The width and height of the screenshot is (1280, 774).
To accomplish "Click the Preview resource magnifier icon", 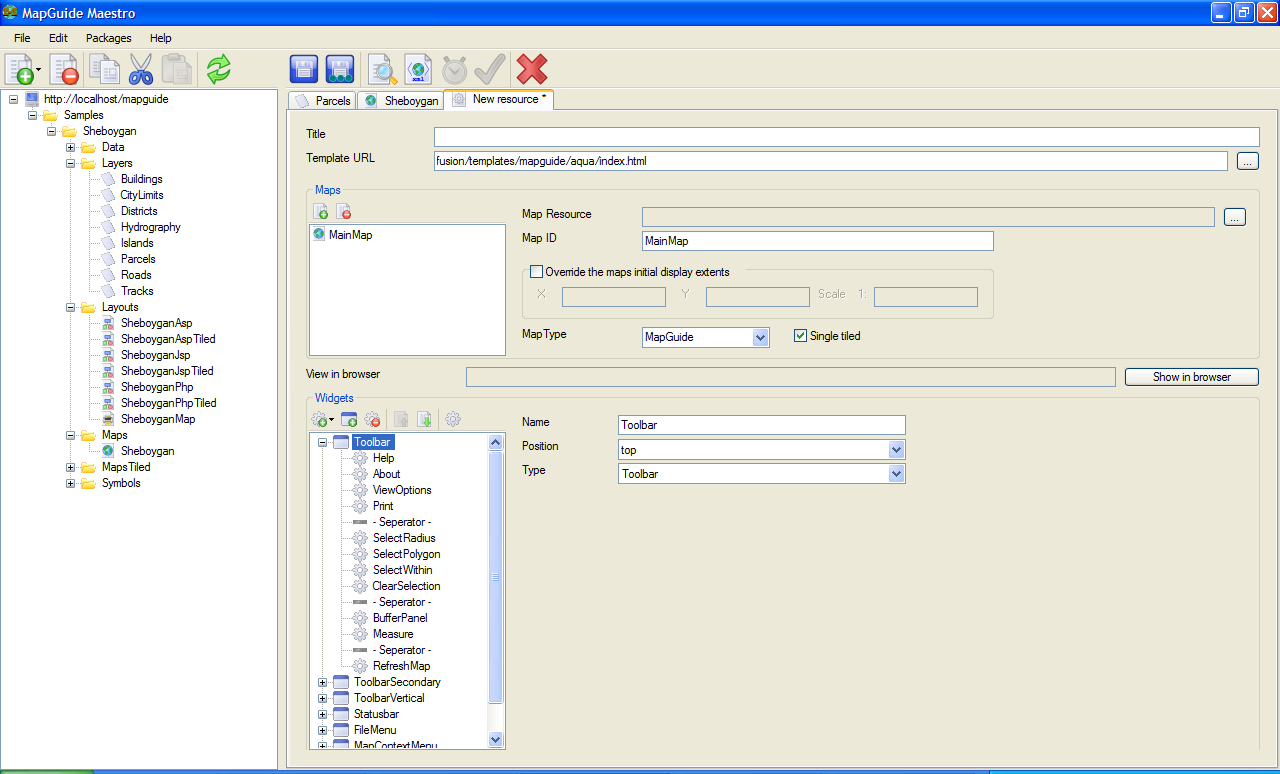I will tap(382, 69).
